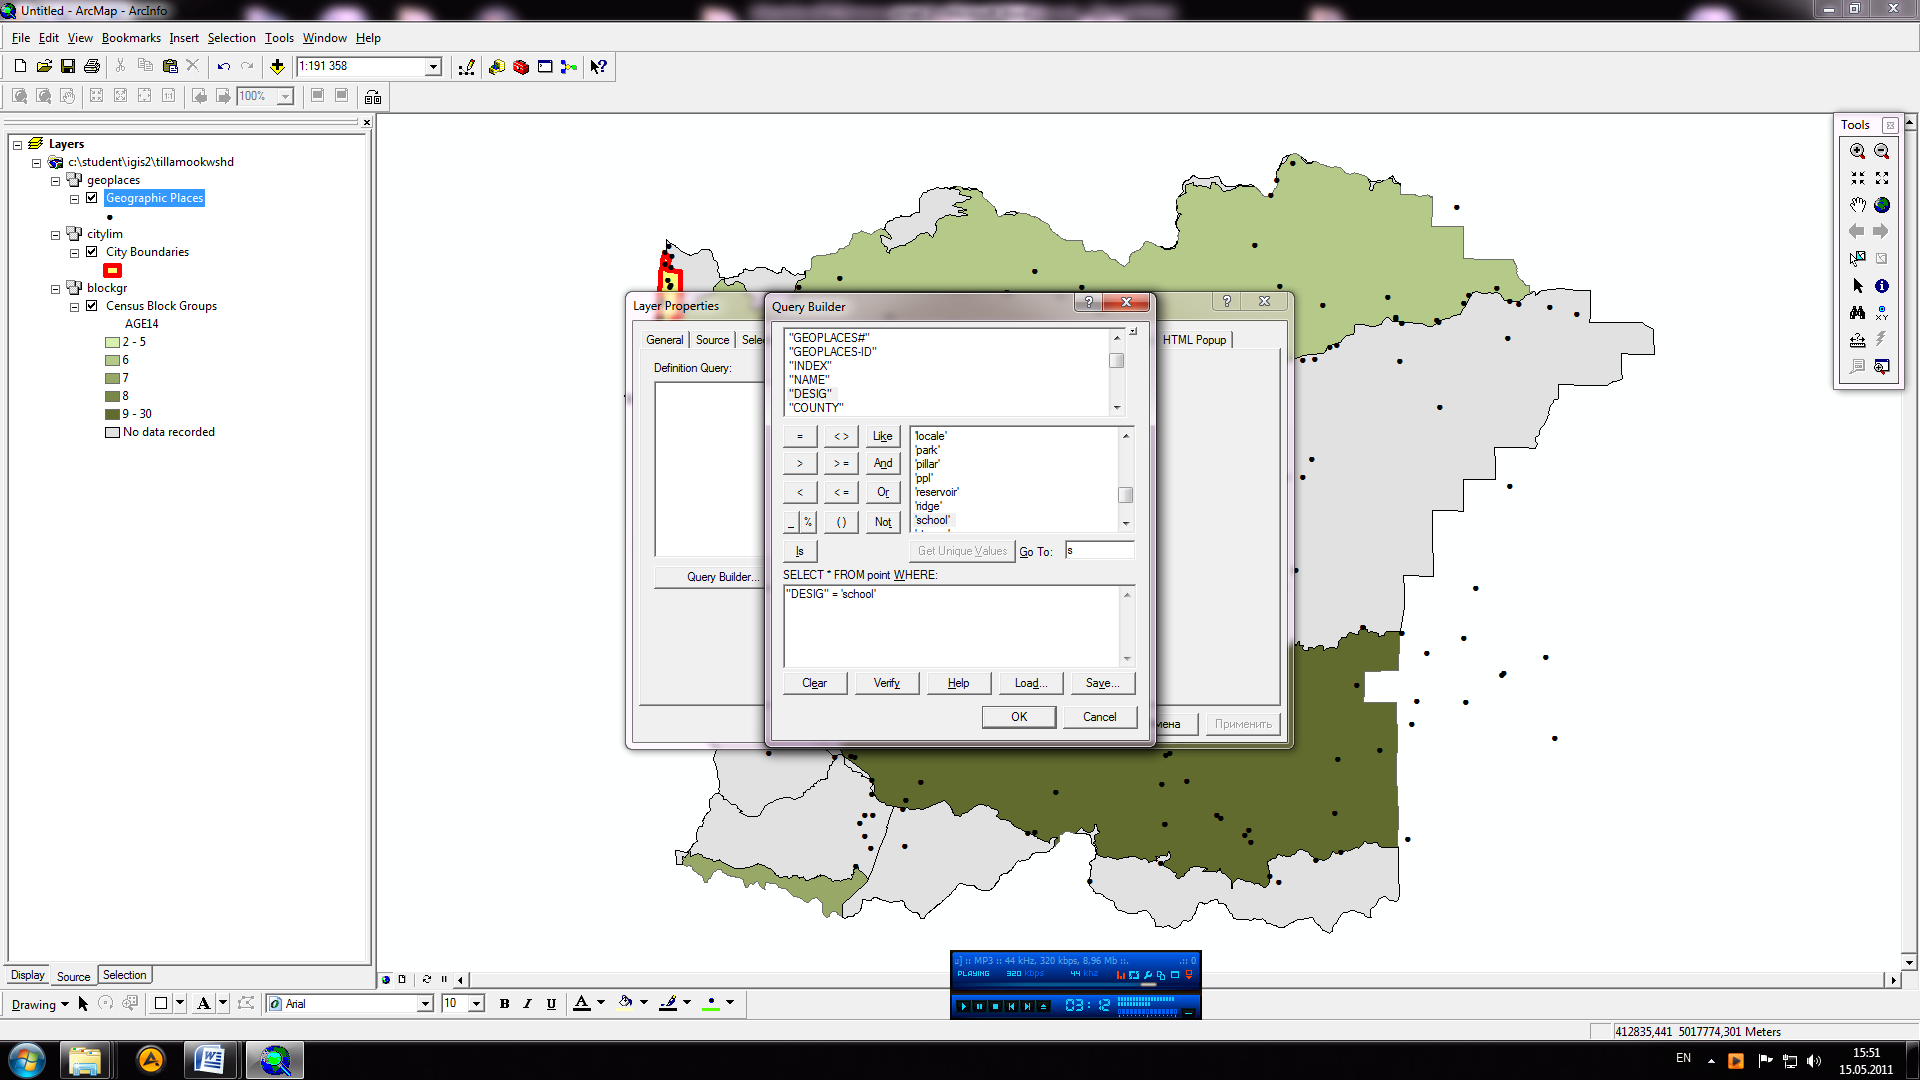The width and height of the screenshot is (1920, 1080).
Task: Open the map scale dropdown
Action: (433, 67)
